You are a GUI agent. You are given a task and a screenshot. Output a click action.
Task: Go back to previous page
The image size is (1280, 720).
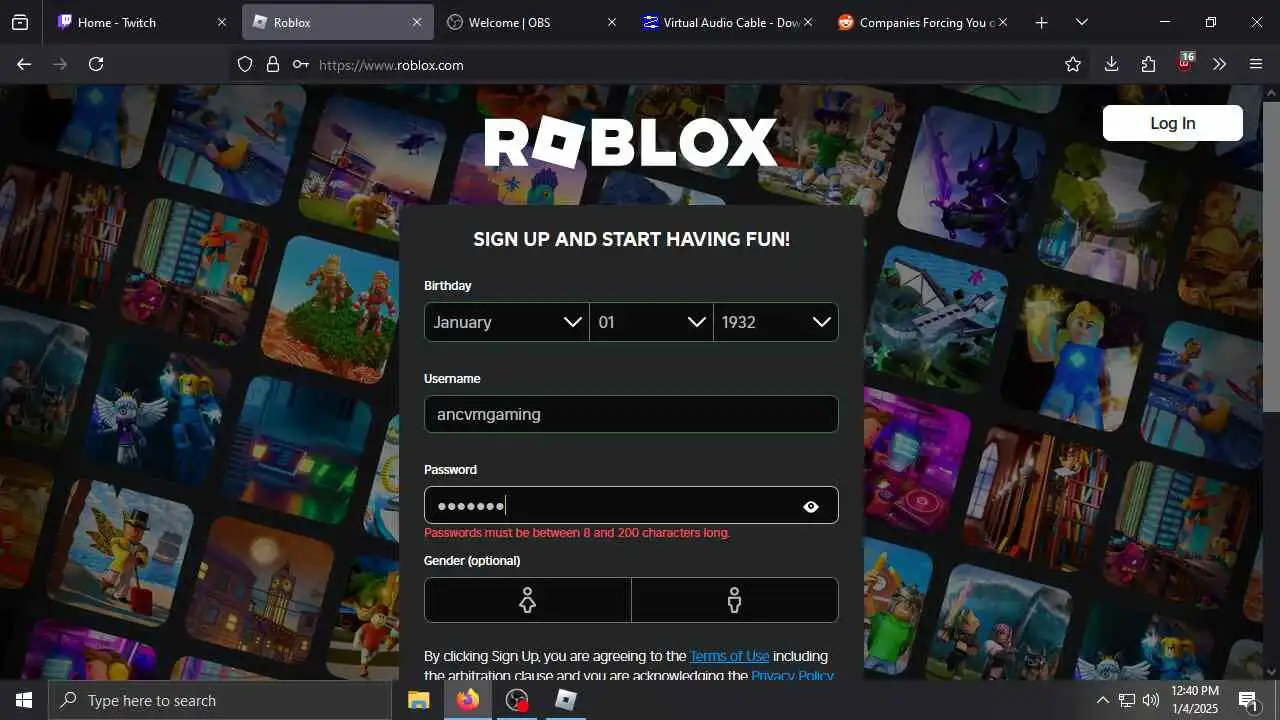coord(24,64)
